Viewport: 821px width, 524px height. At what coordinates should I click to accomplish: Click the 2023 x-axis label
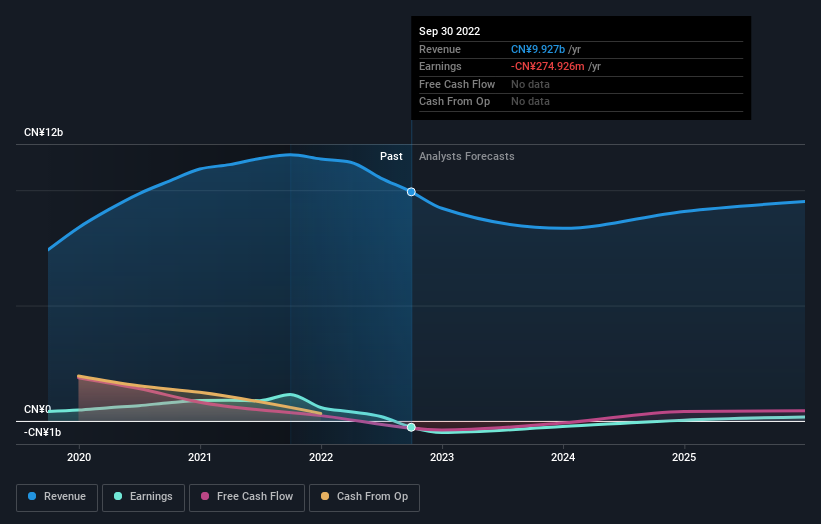coord(442,458)
